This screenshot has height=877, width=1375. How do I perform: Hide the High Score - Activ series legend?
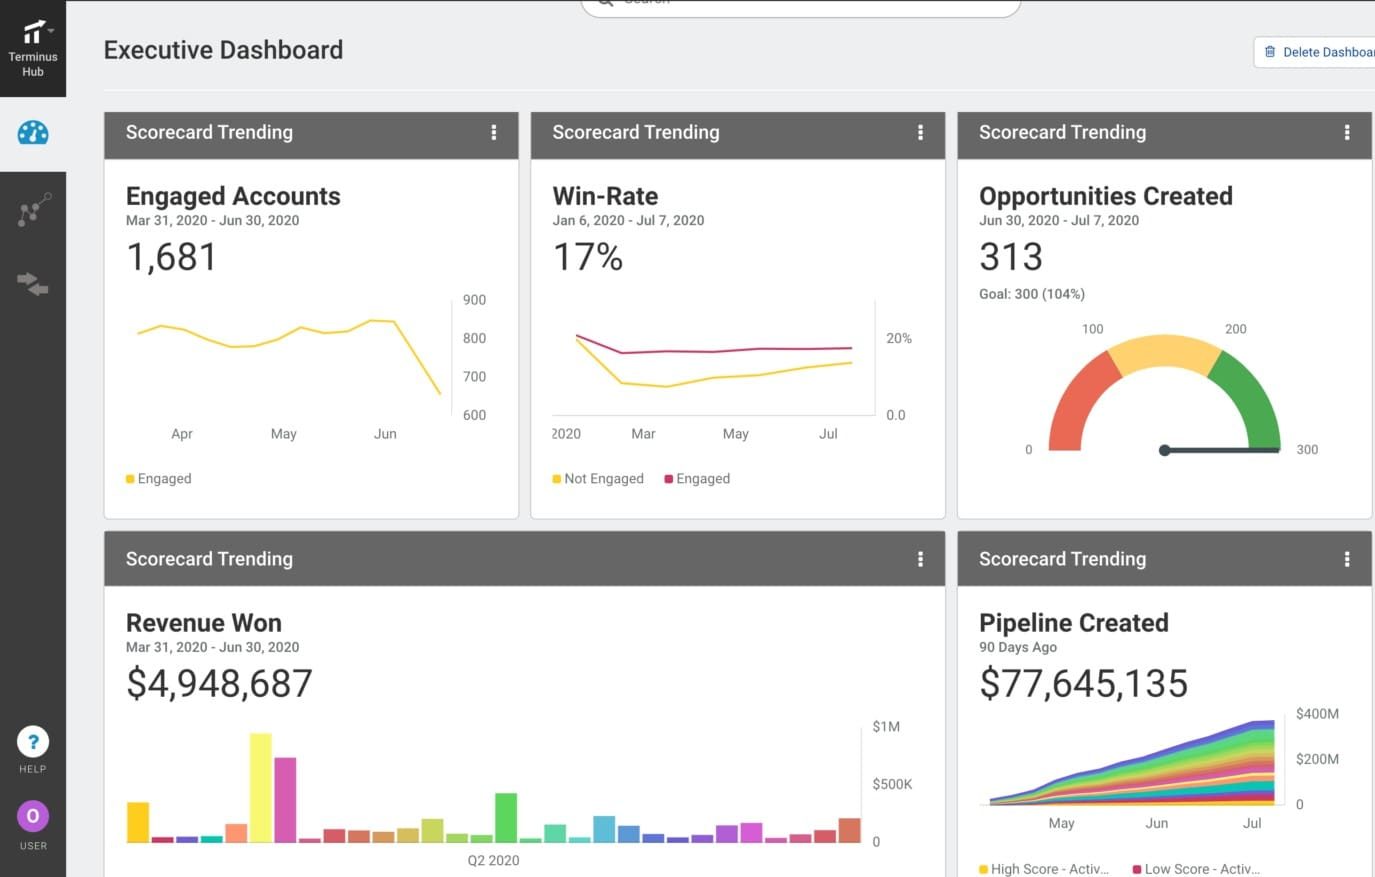(x=1046, y=868)
